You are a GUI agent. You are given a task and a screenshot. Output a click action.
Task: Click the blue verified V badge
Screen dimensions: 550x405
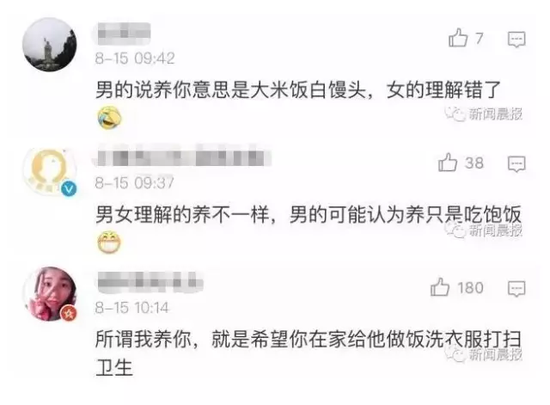[x=69, y=189]
